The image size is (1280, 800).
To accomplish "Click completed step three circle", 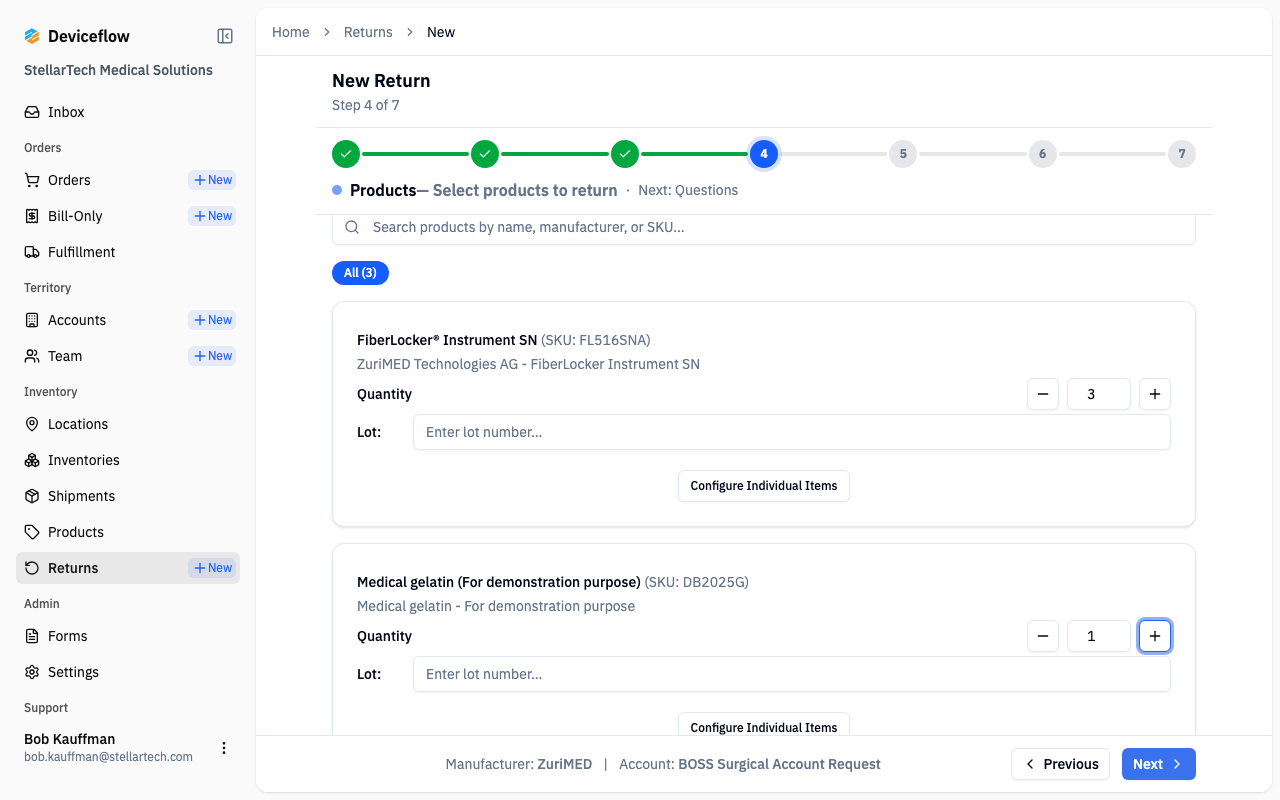I will 625,154.
